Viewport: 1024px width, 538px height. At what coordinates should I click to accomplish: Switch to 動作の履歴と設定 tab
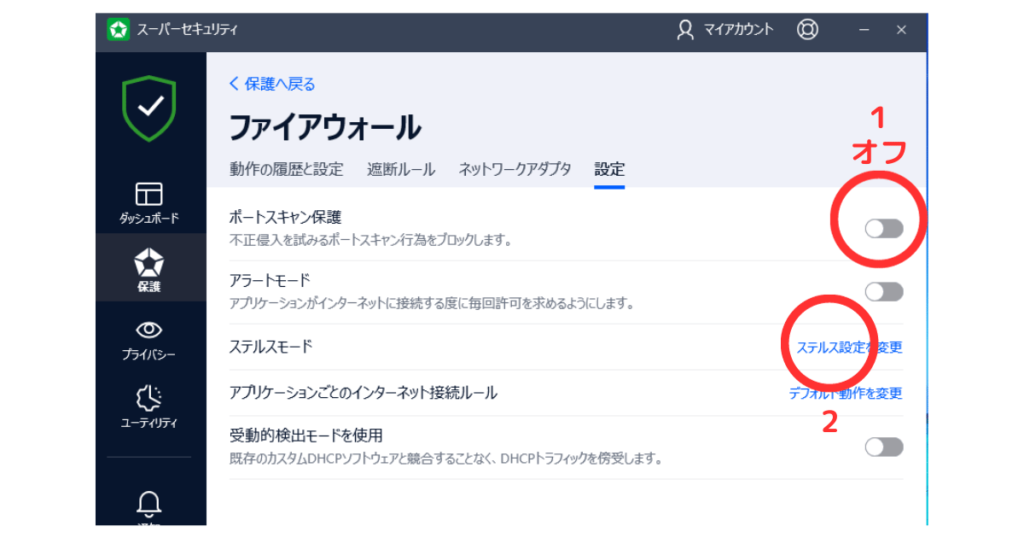[x=286, y=169]
